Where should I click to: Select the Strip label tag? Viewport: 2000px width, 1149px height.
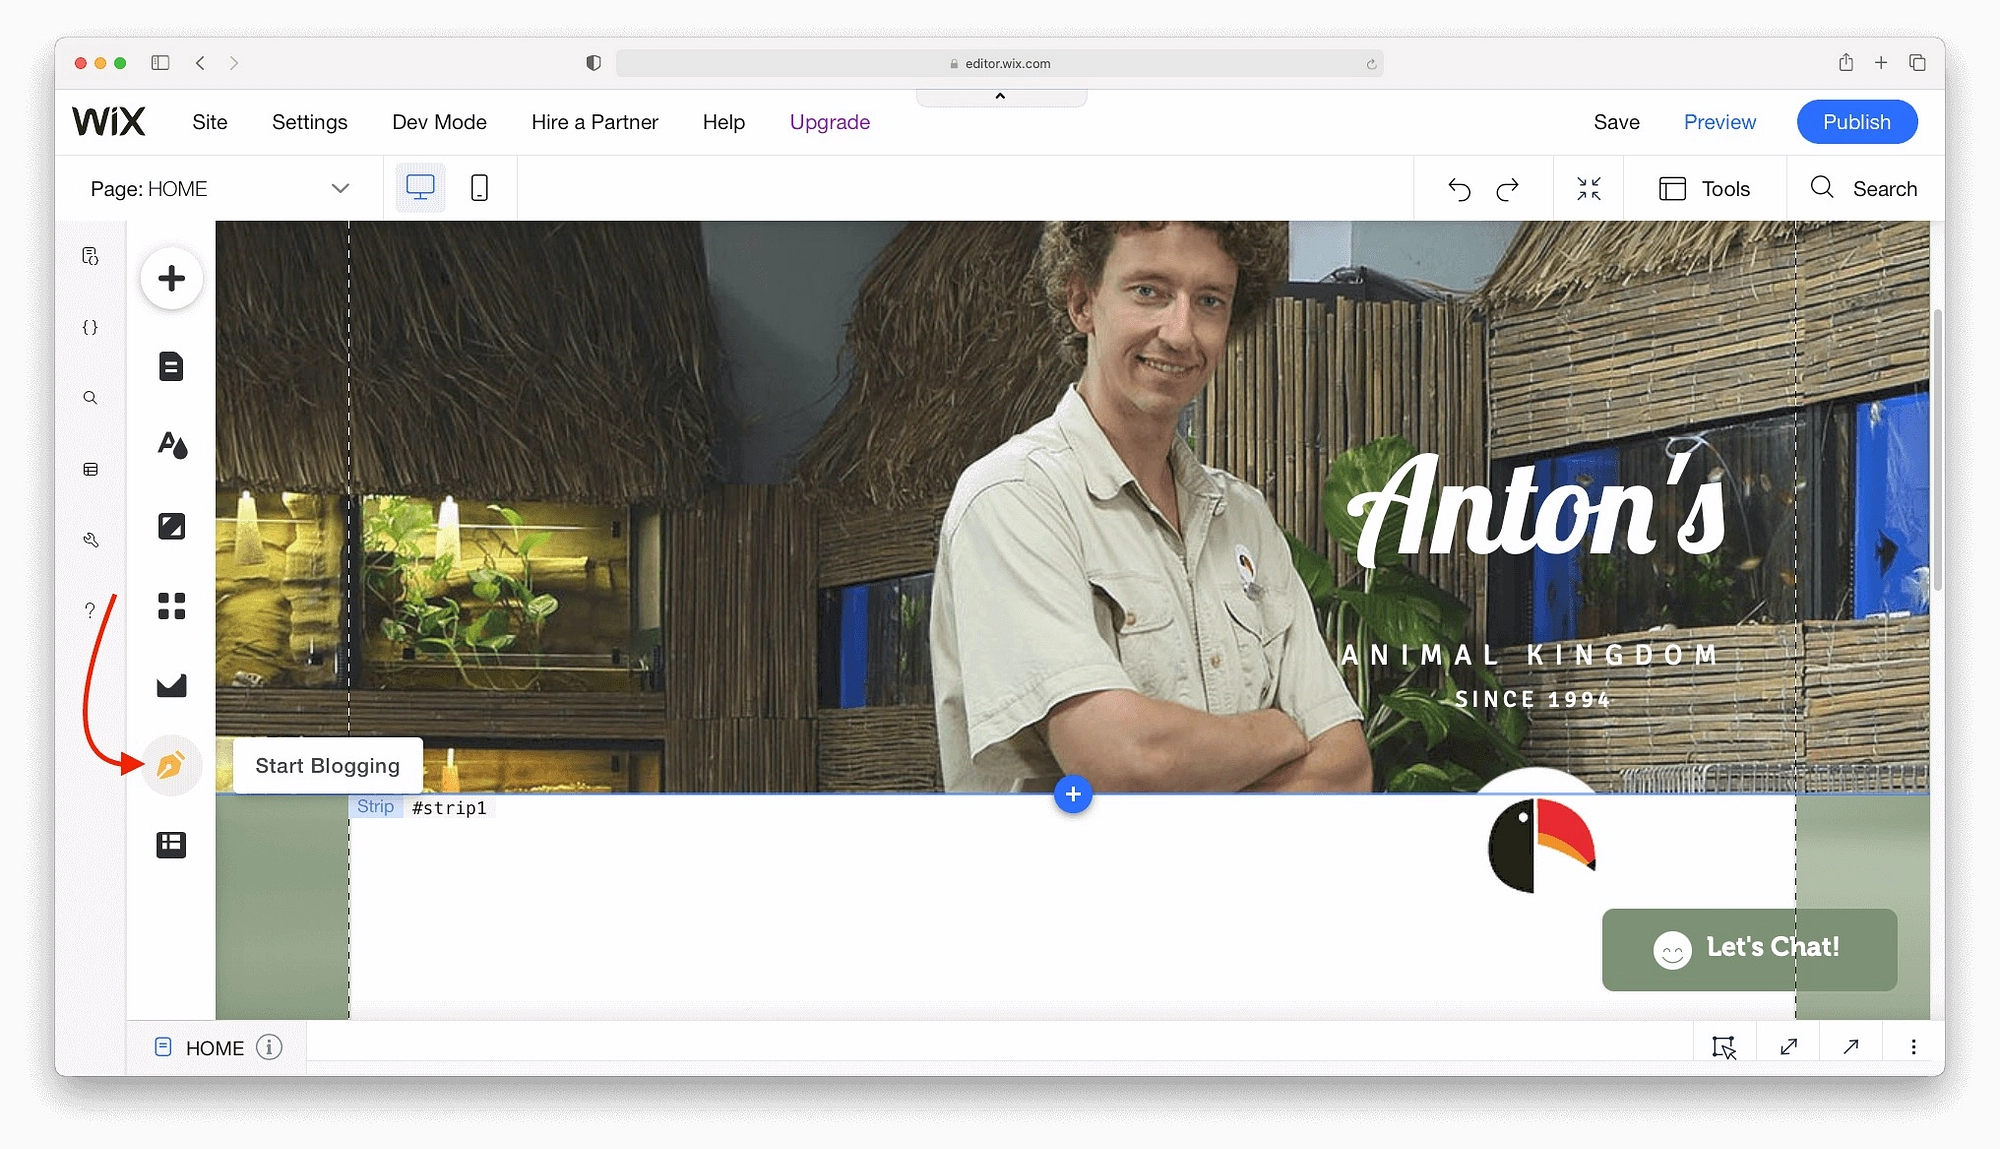click(x=376, y=806)
